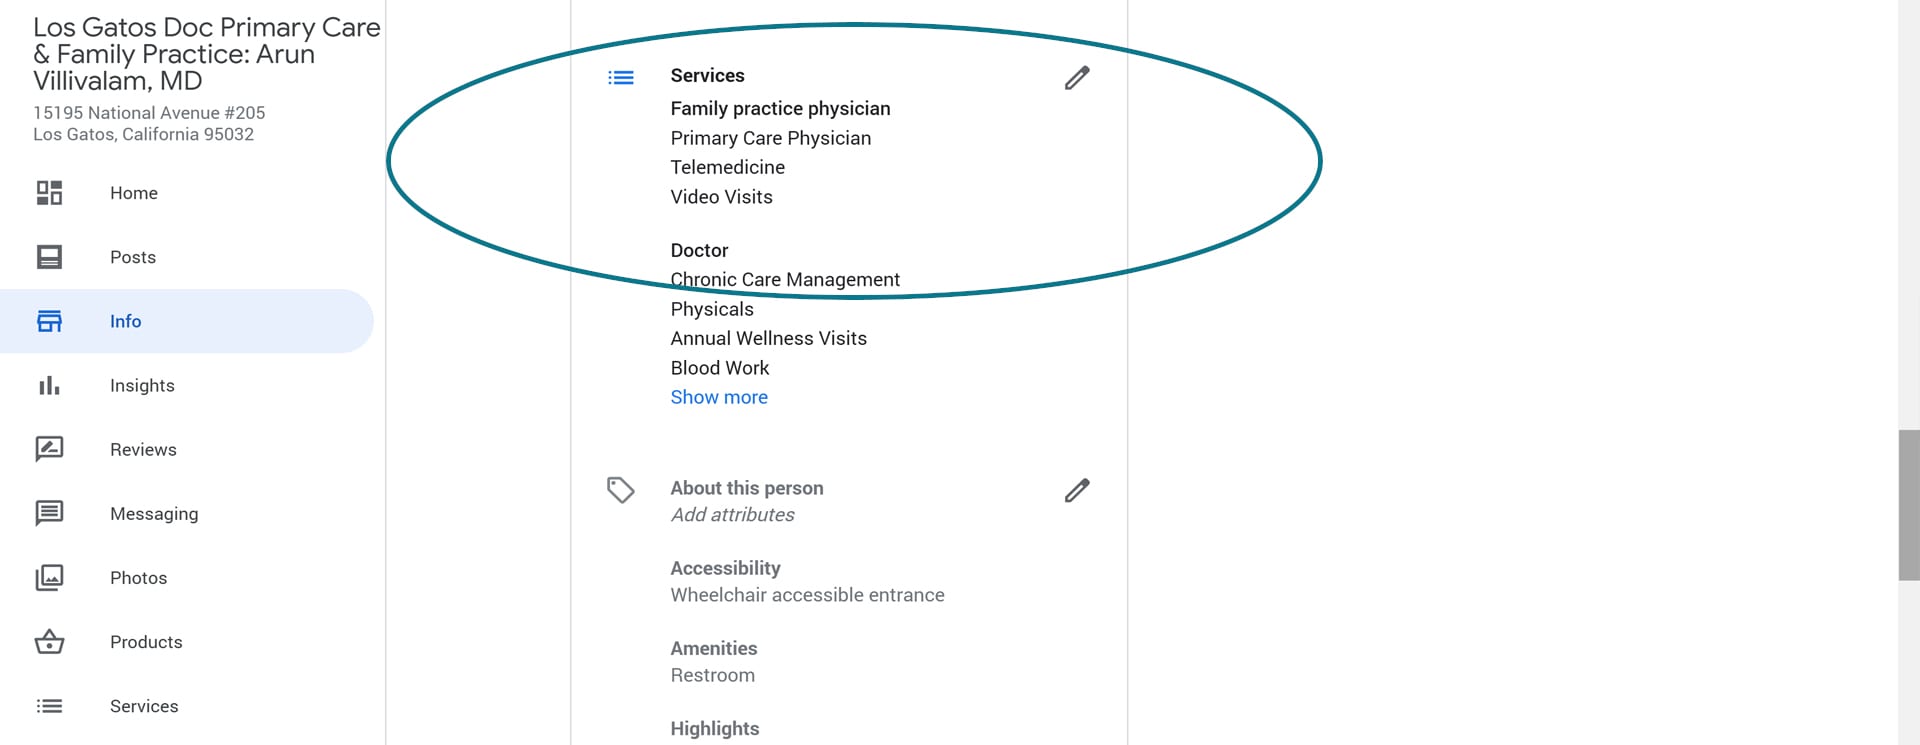Click the About this person tag icon
Viewport: 1920px width, 745px height.
pyautogui.click(x=621, y=489)
